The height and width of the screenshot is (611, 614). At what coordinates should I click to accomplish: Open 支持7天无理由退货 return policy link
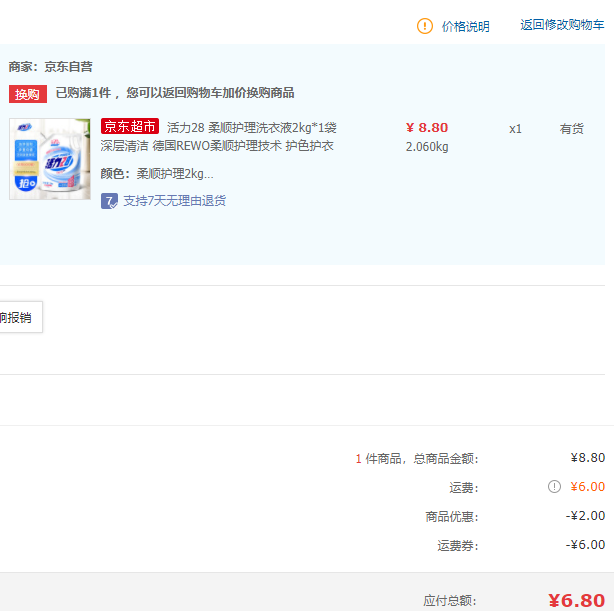(x=175, y=201)
